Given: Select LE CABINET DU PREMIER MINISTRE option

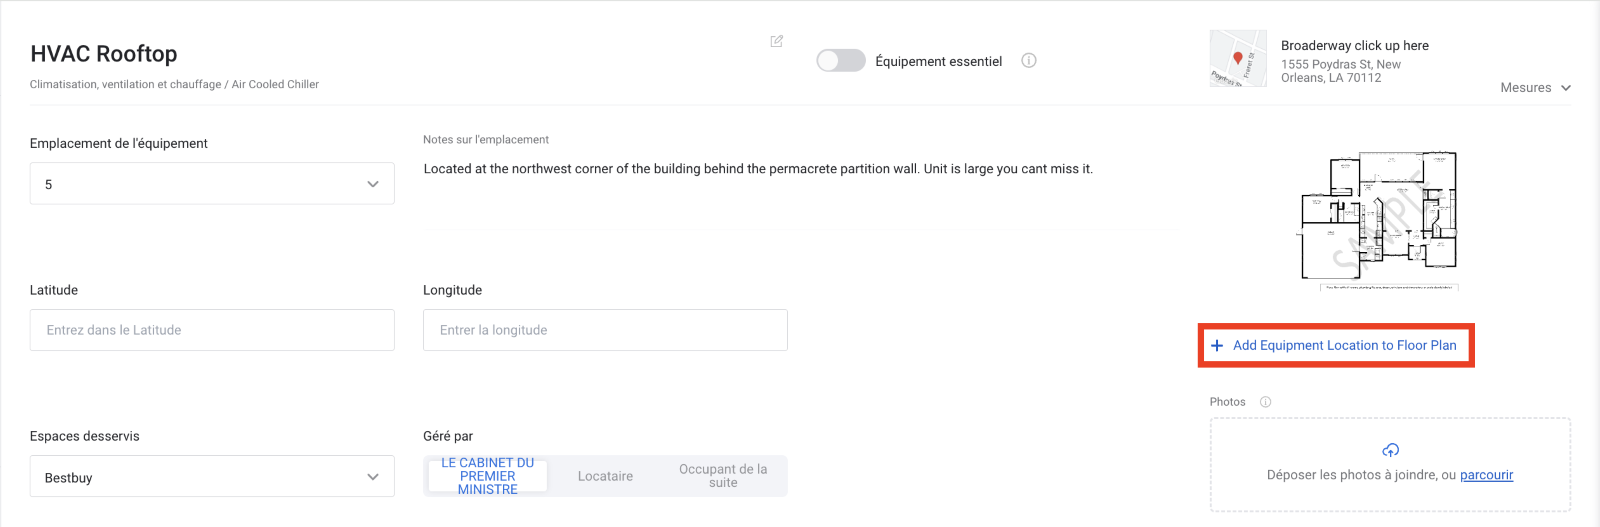Looking at the screenshot, I should [x=488, y=476].
